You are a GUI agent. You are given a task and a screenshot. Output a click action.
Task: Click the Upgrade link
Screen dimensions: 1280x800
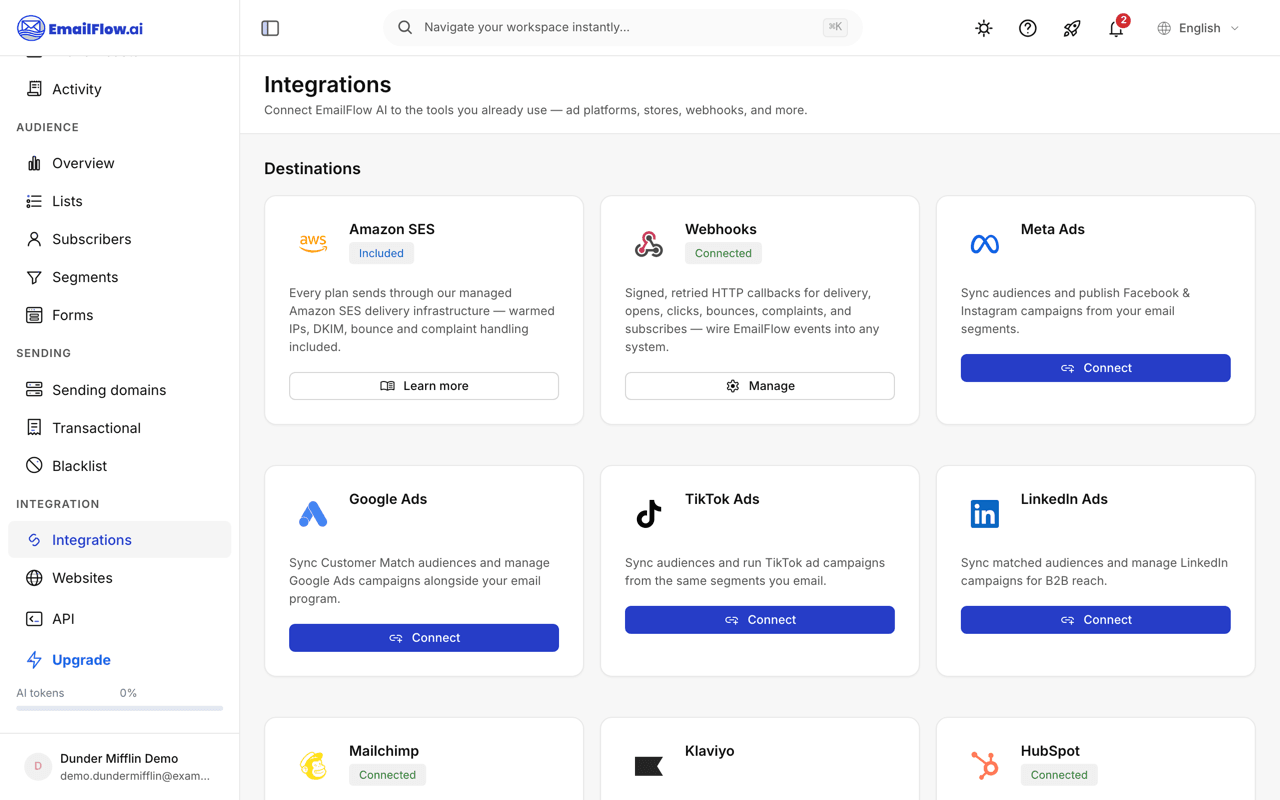point(81,660)
